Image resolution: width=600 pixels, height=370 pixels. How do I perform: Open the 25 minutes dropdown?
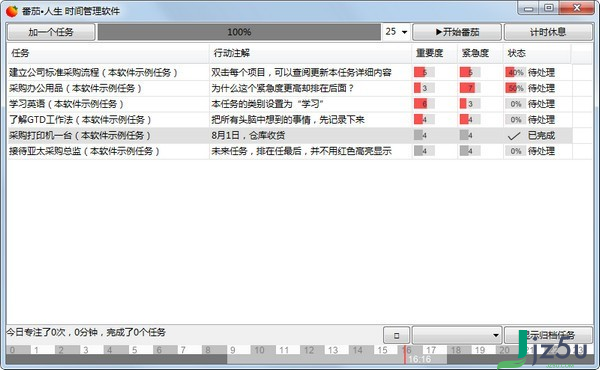[396, 32]
